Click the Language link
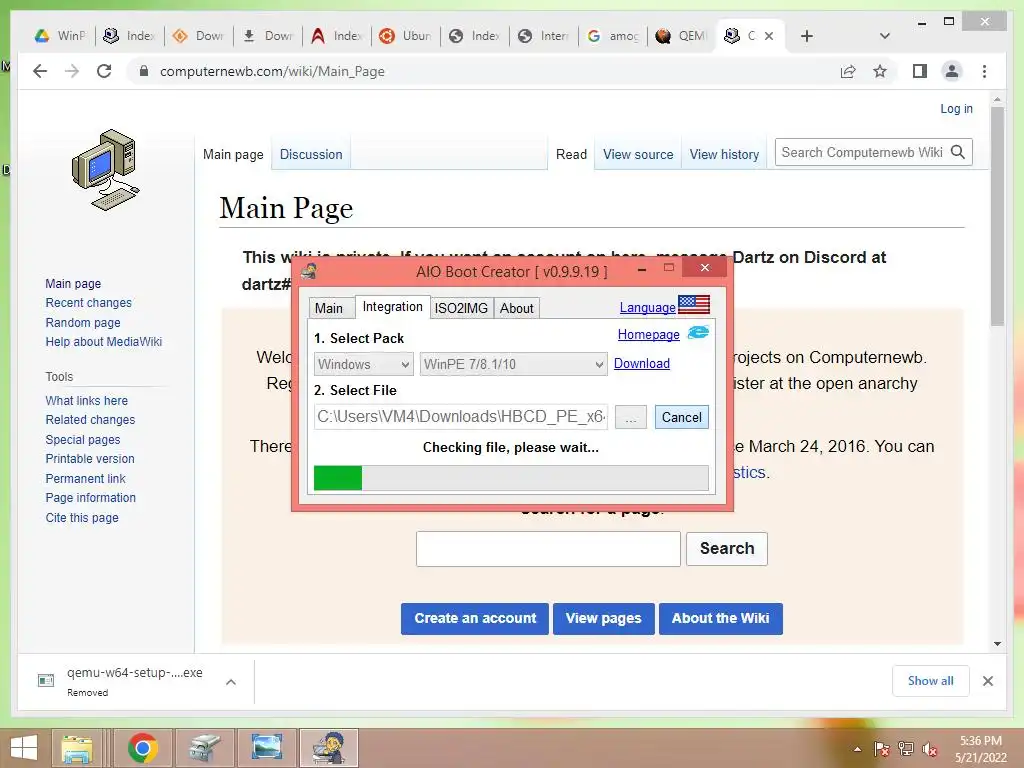Screen dimensions: 1024x768 (x=647, y=307)
